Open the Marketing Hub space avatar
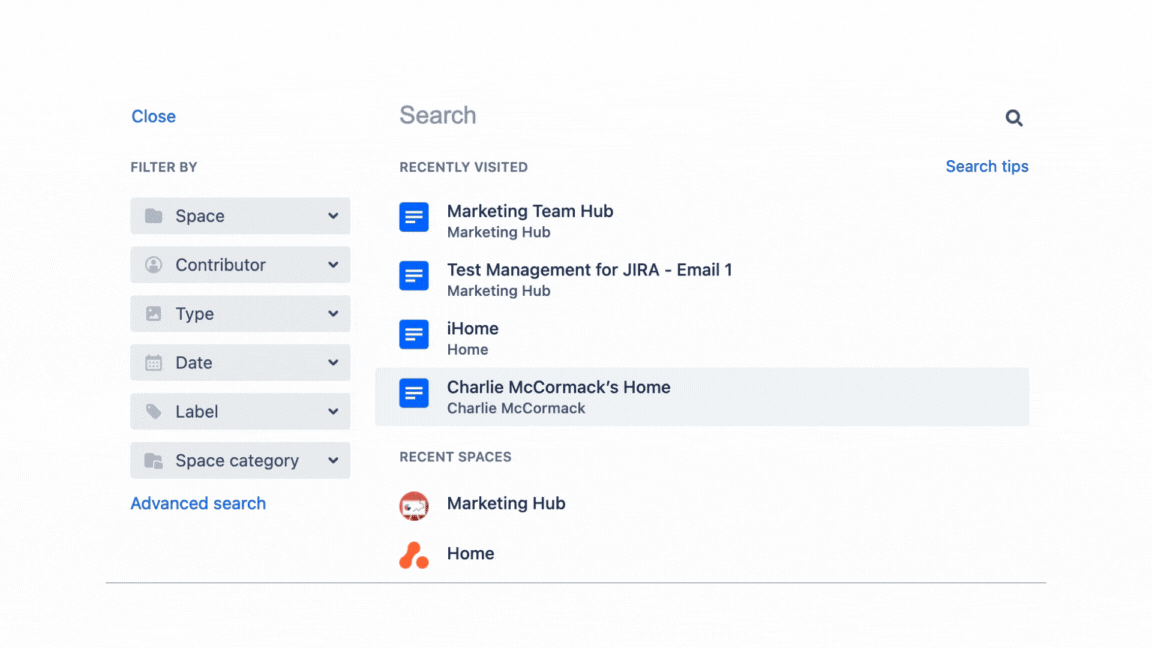 click(x=414, y=505)
